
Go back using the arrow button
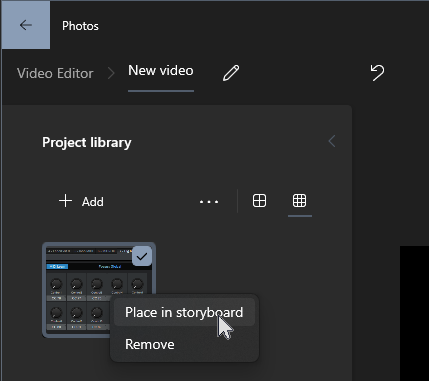(26, 25)
